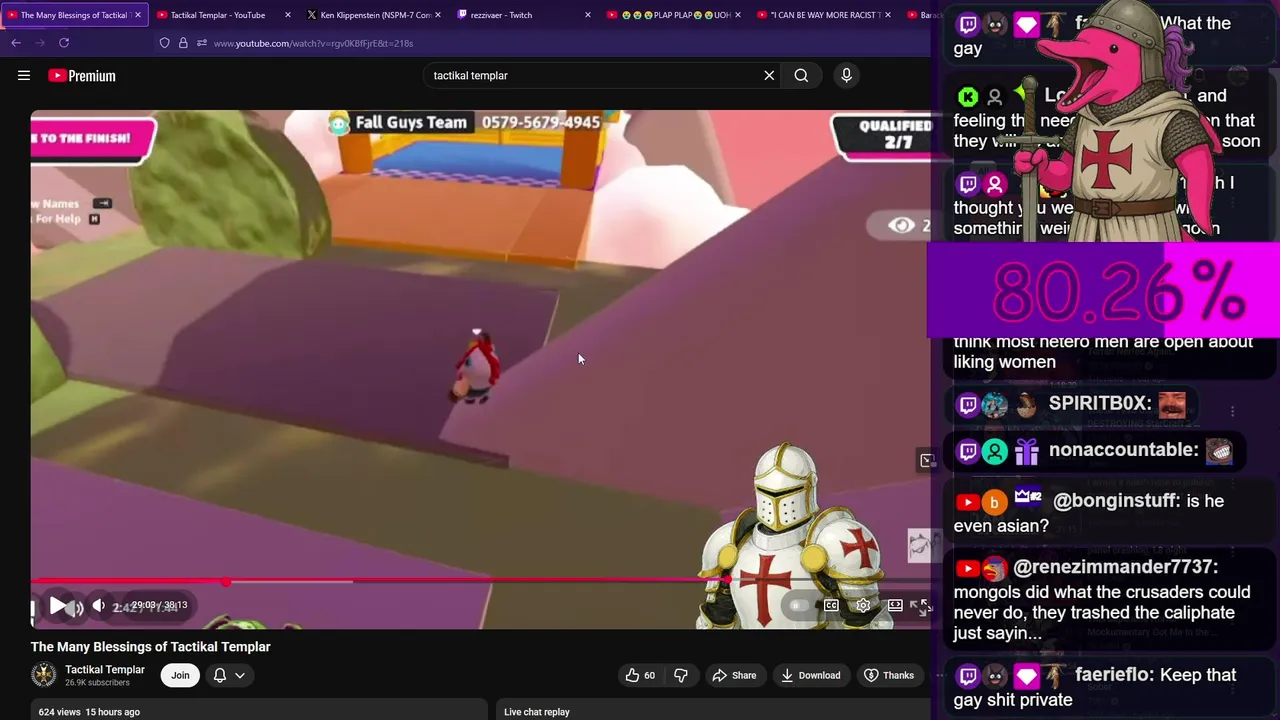
Task: Toggle closed captions CC
Action: pyautogui.click(x=831, y=605)
